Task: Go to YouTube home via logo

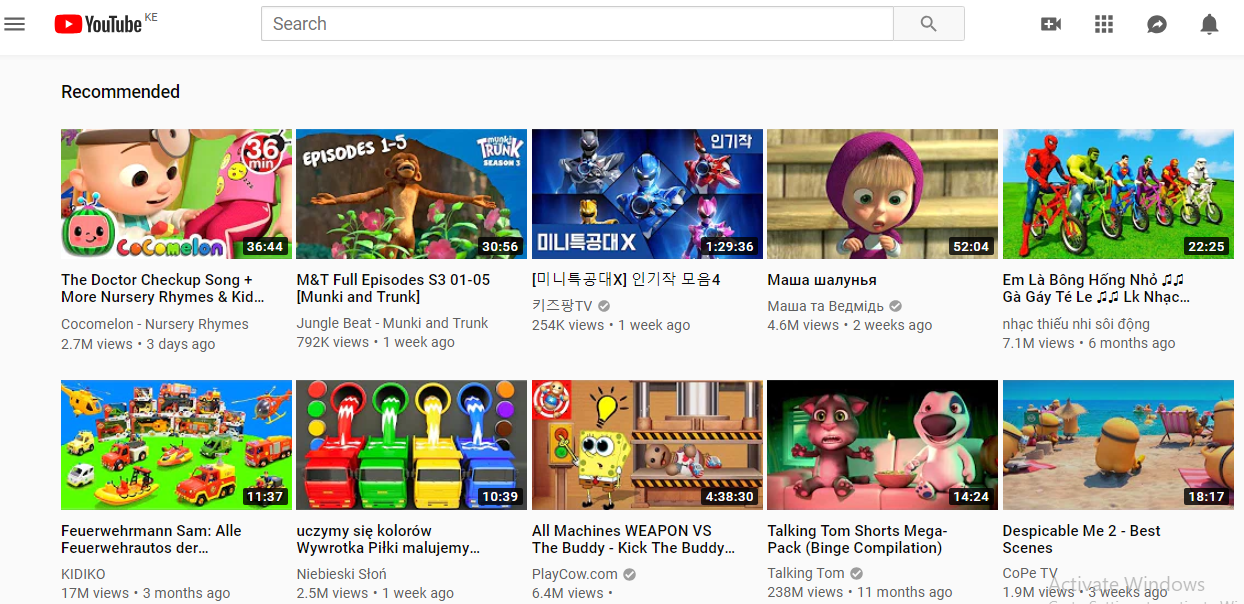Action: (x=98, y=24)
